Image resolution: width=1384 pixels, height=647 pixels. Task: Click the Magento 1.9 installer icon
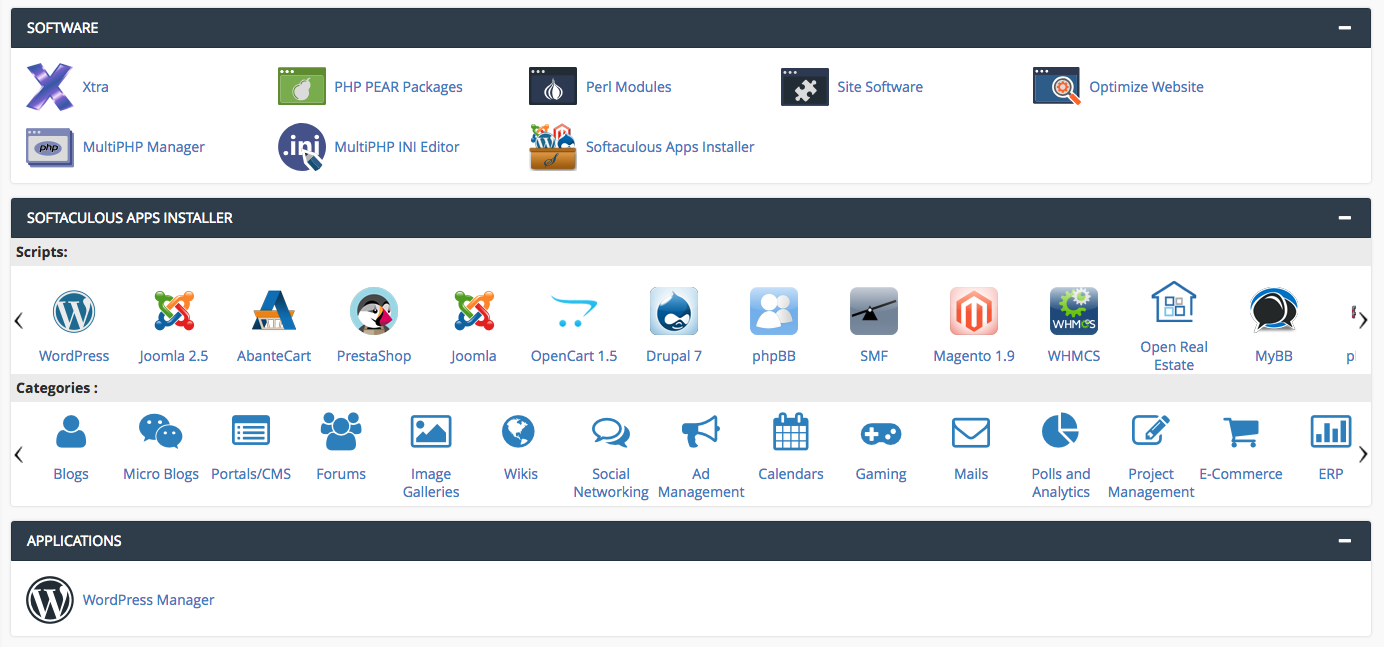coord(973,311)
